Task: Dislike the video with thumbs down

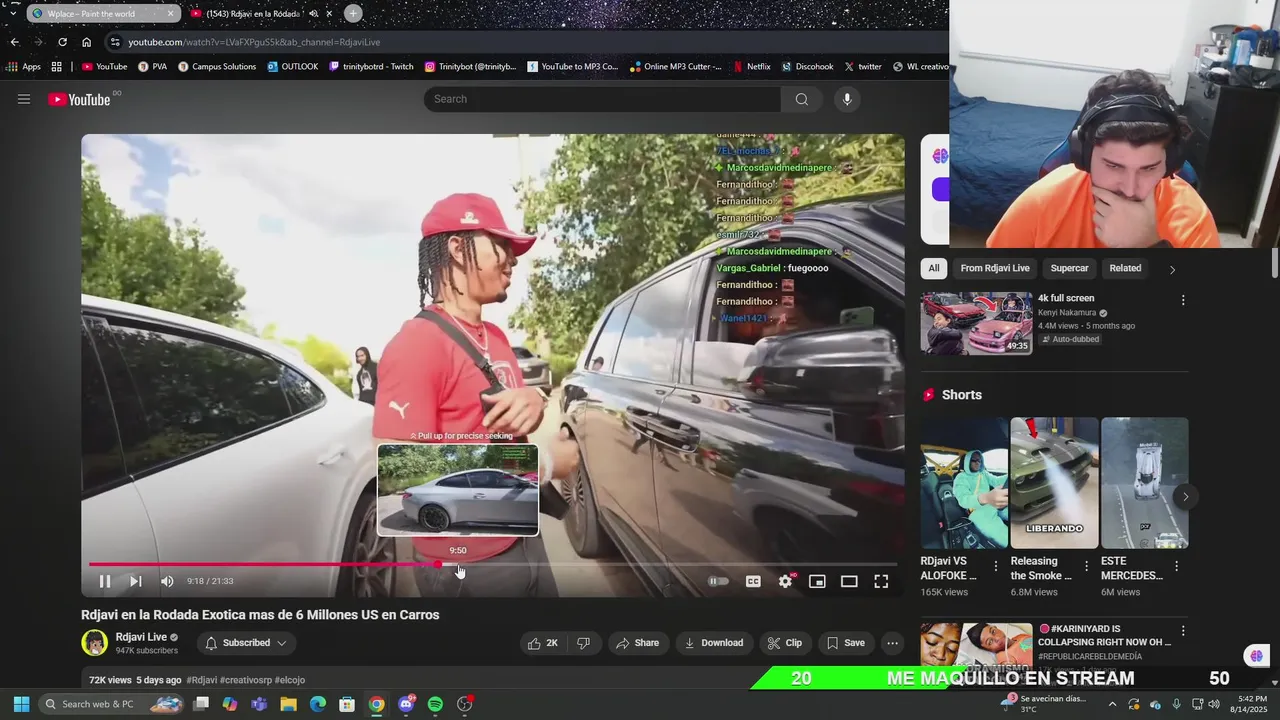Action: 583,643
